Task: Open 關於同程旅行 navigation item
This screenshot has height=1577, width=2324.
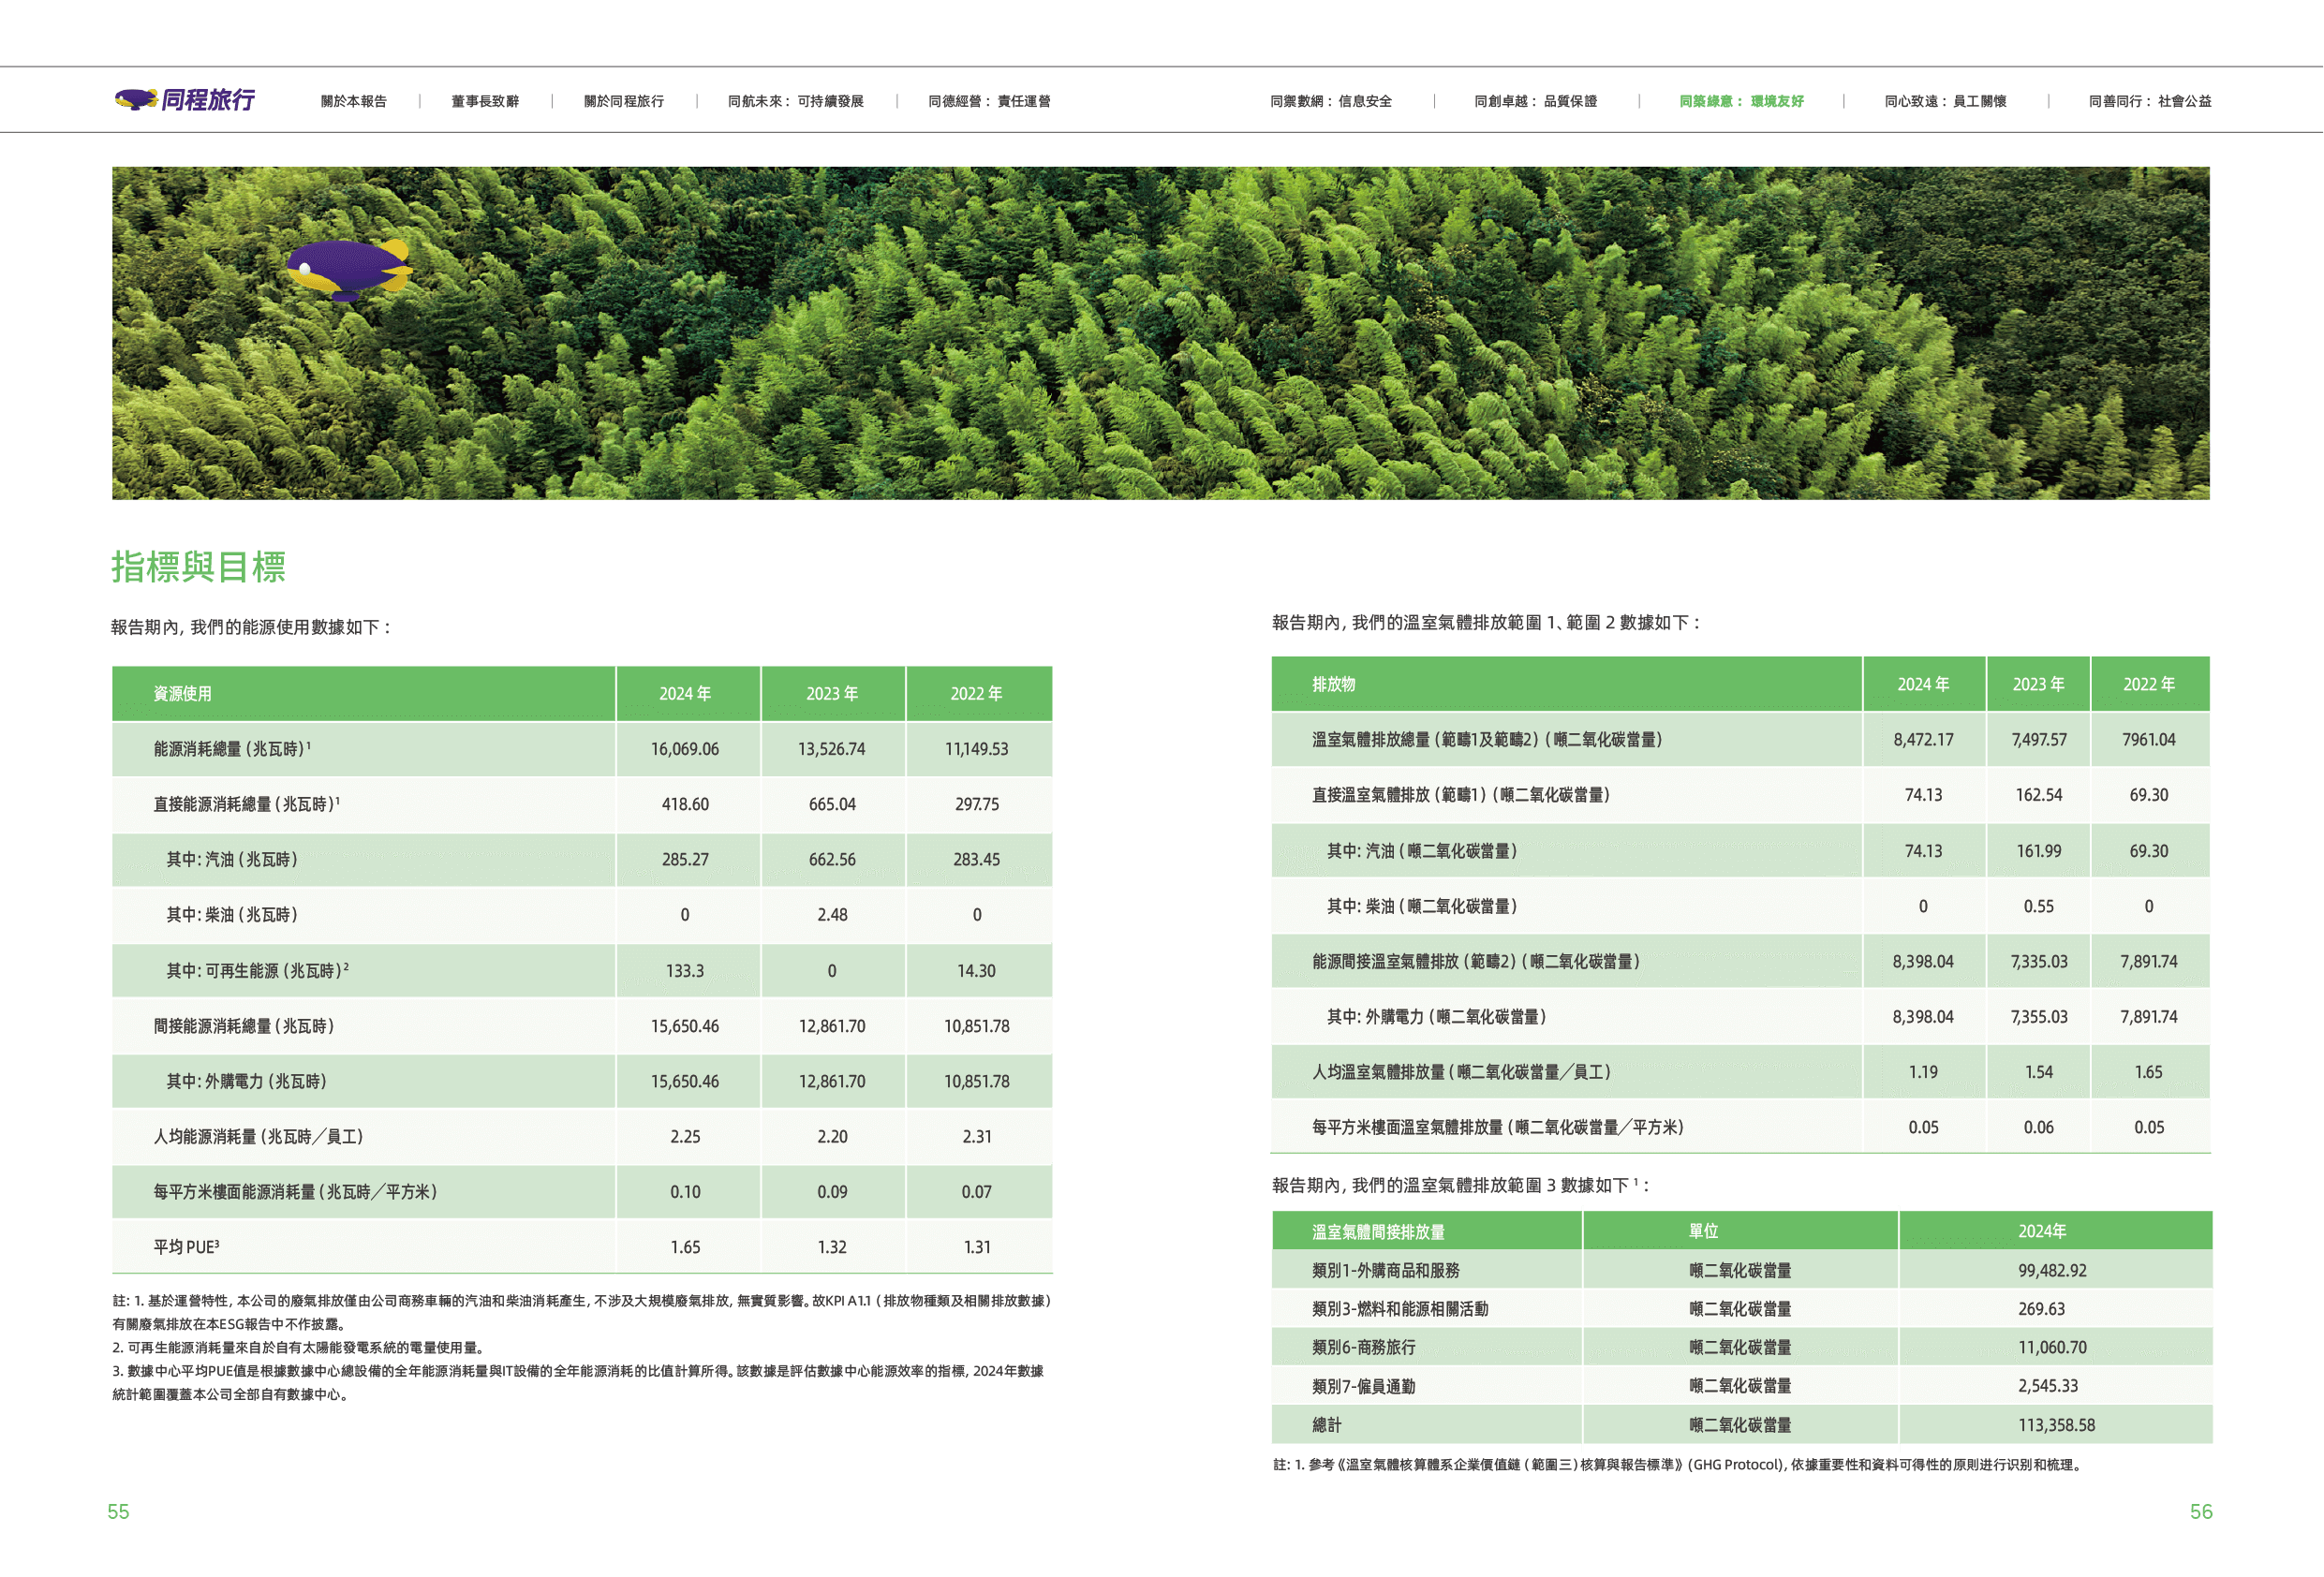Action: tap(623, 101)
